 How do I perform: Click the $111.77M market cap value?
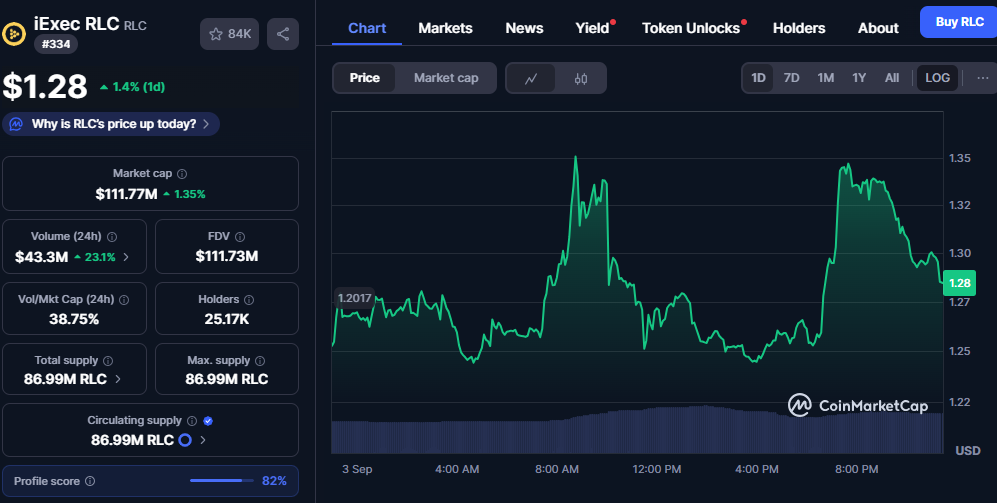tap(127, 194)
